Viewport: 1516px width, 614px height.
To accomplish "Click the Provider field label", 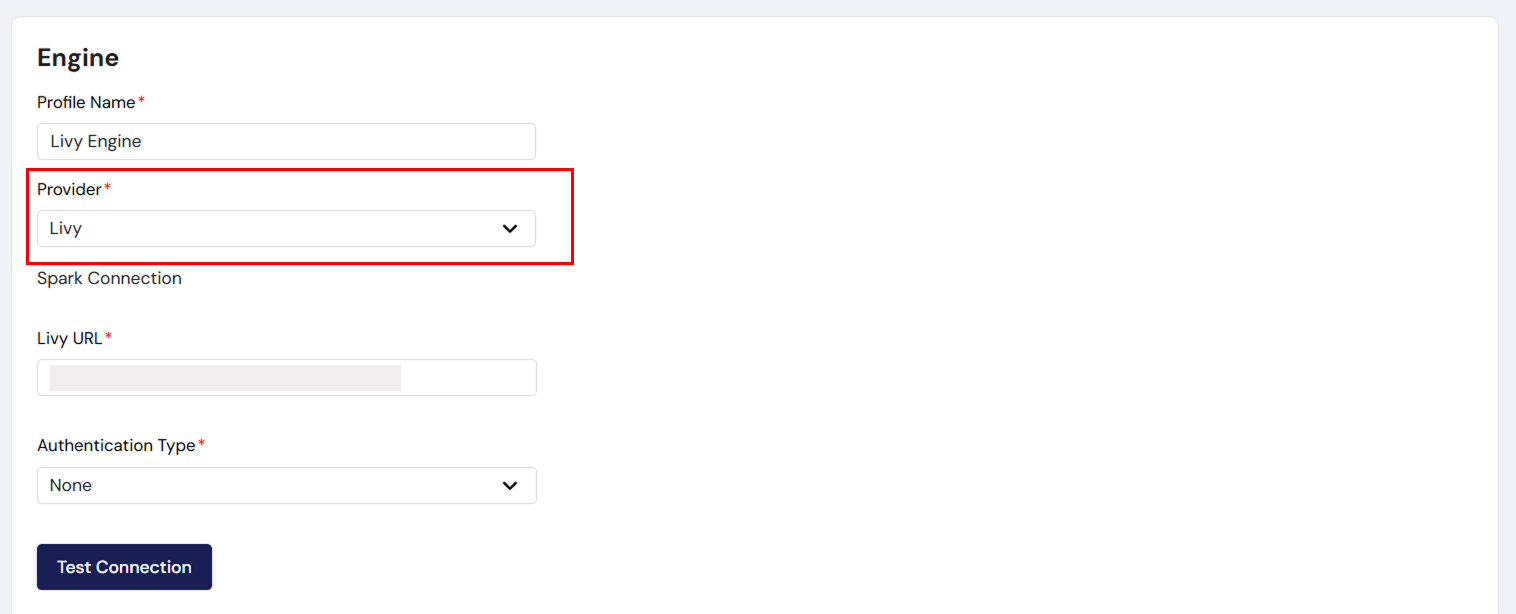I will click(69, 189).
